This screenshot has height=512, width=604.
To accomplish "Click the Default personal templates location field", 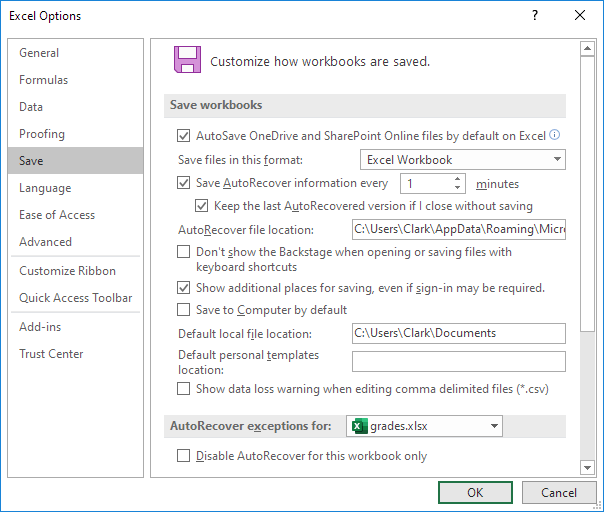I will tap(458, 361).
